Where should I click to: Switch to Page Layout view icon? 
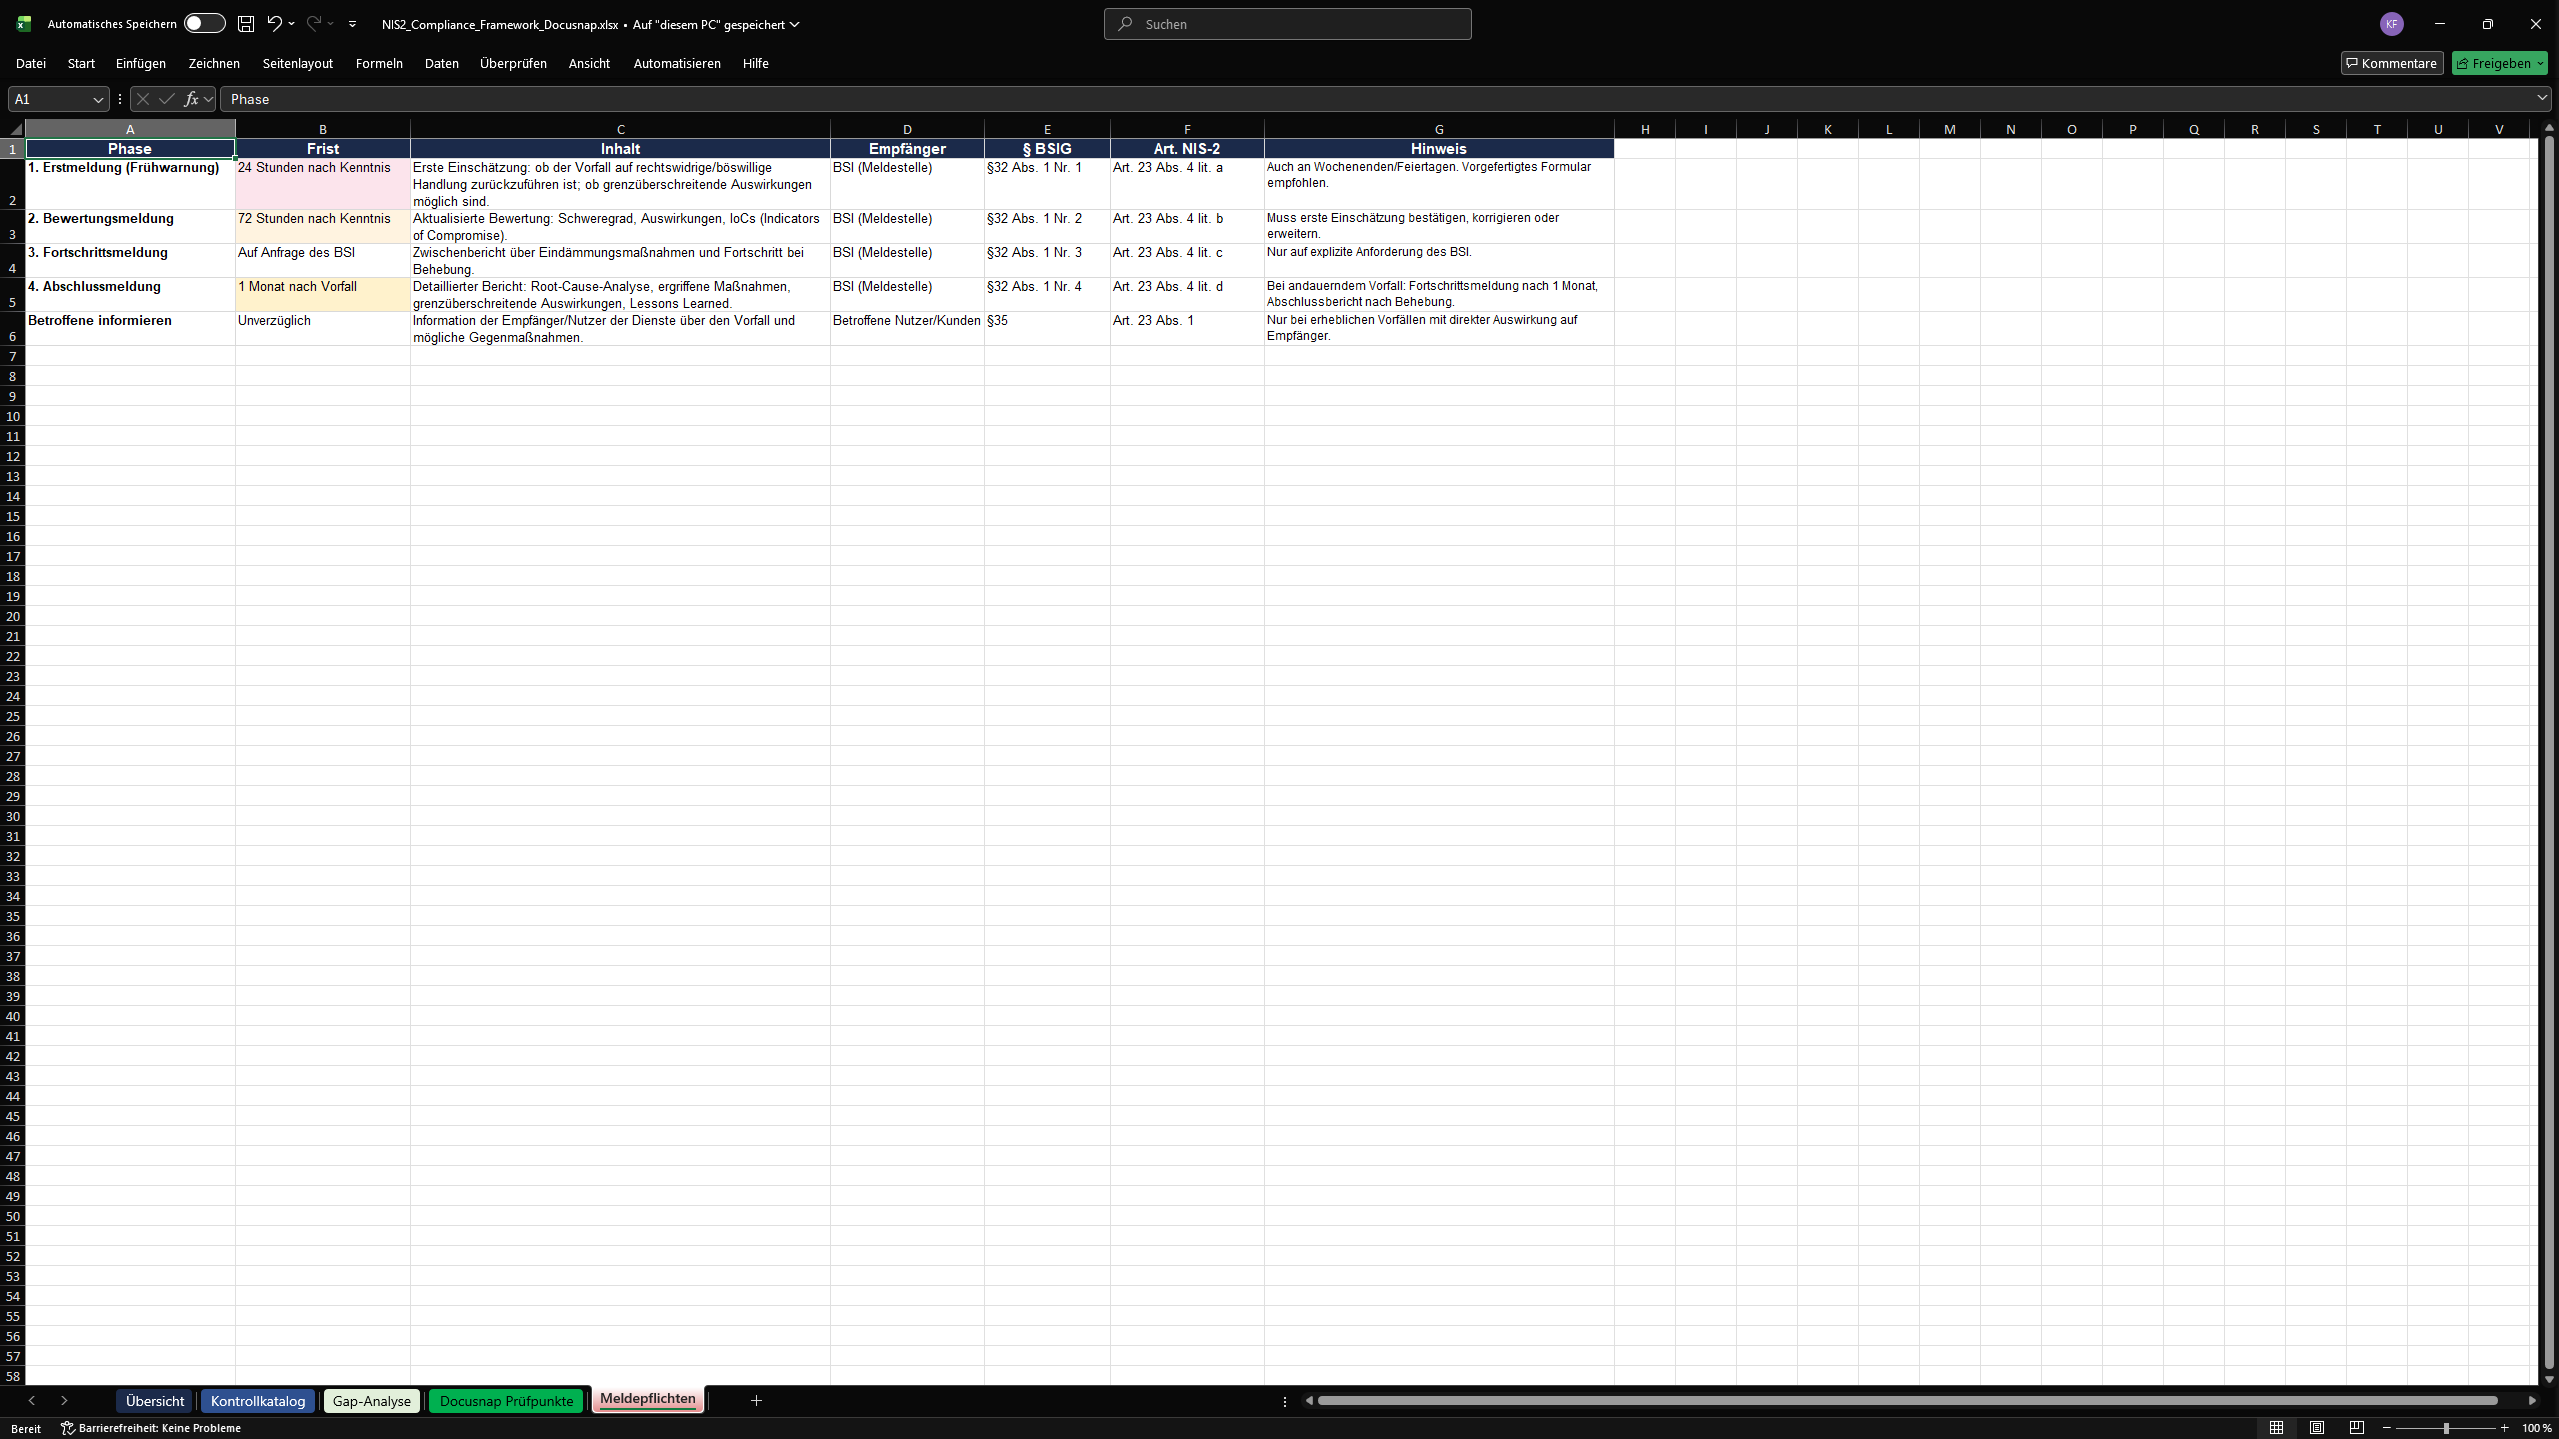pos(2317,1428)
